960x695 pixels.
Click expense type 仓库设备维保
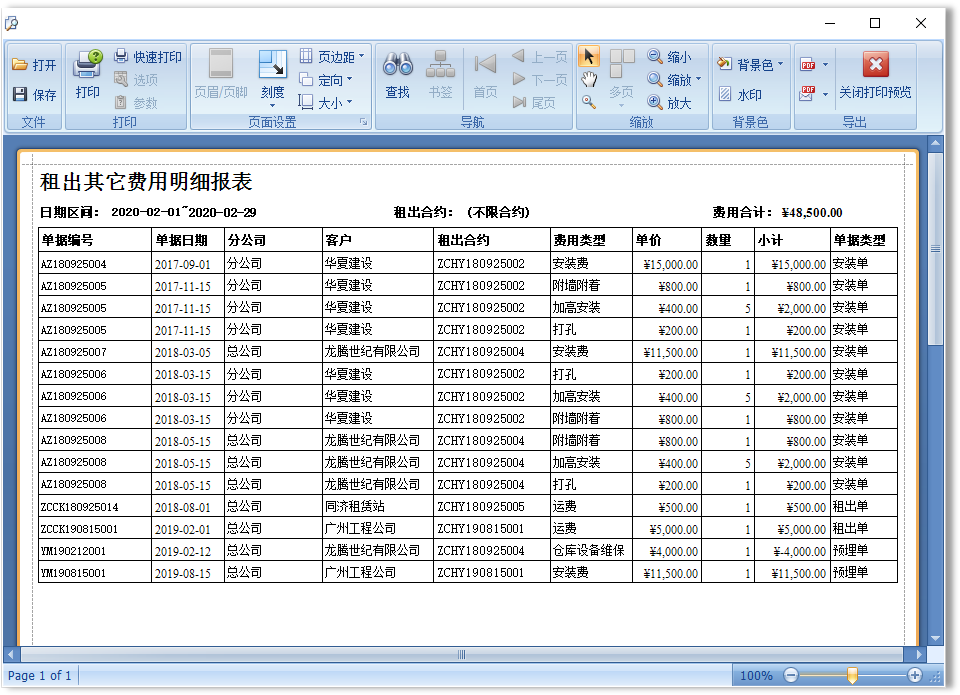tap(588, 550)
